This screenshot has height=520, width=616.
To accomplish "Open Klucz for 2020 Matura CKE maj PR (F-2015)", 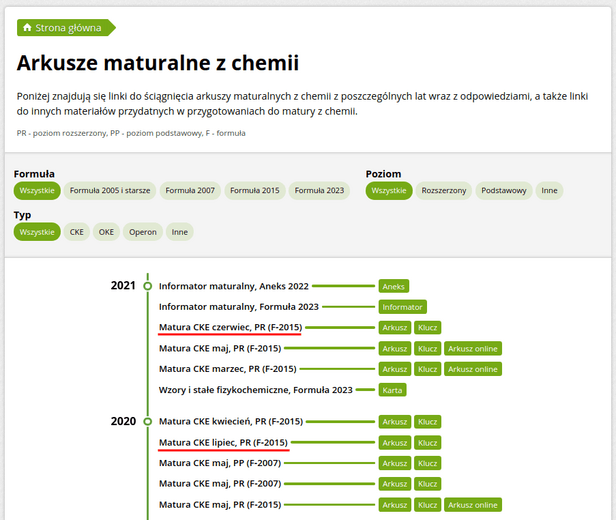I will click(x=427, y=505).
